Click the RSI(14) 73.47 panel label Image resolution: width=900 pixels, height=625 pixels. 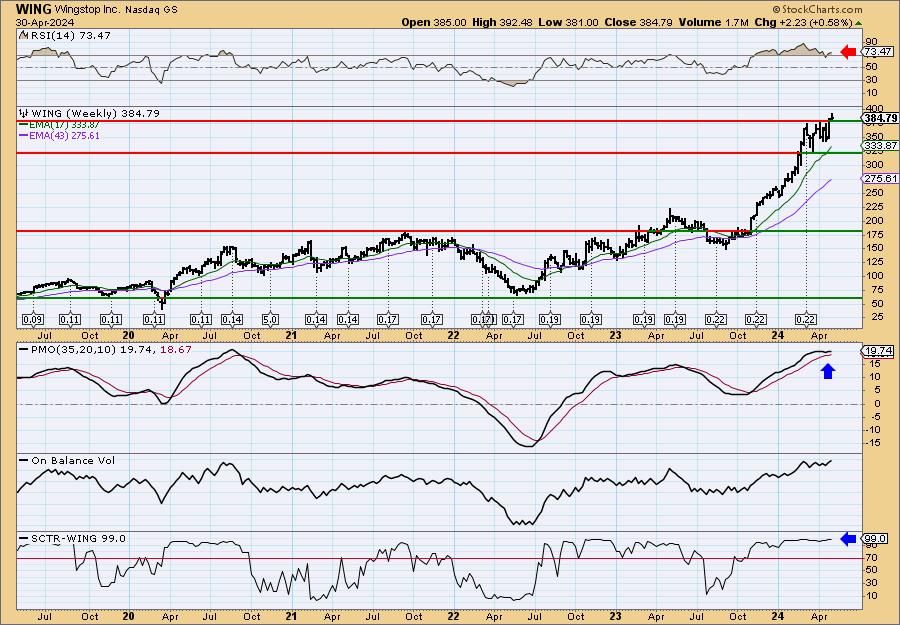[x=70, y=36]
